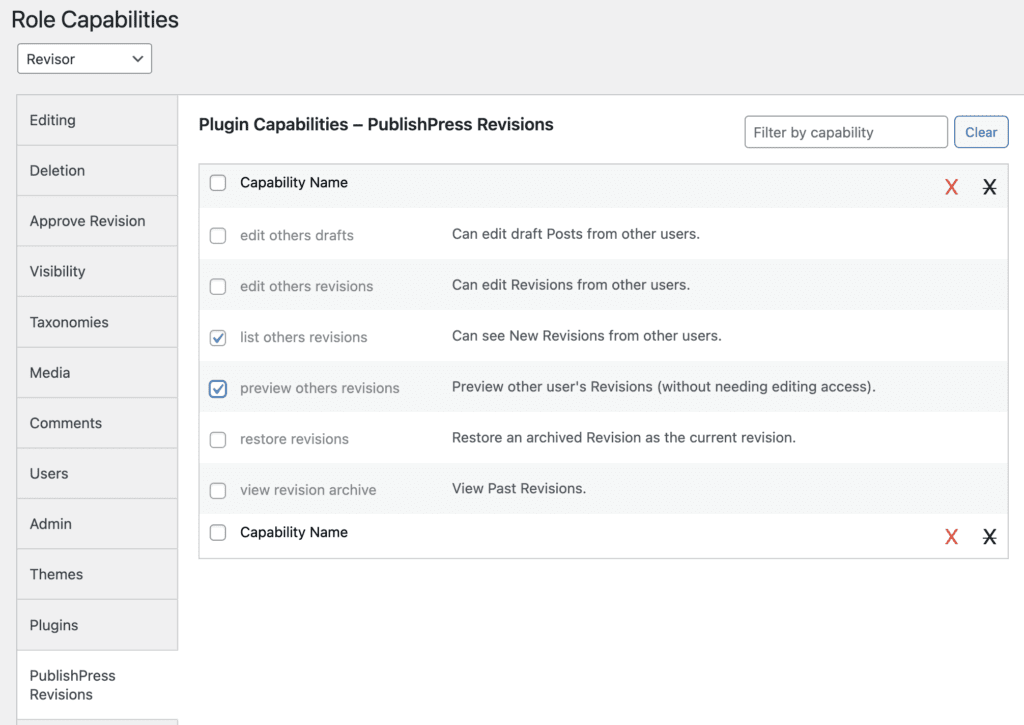Click the black X icon in top header row
Screen dimensions: 1024x725
click(989, 187)
